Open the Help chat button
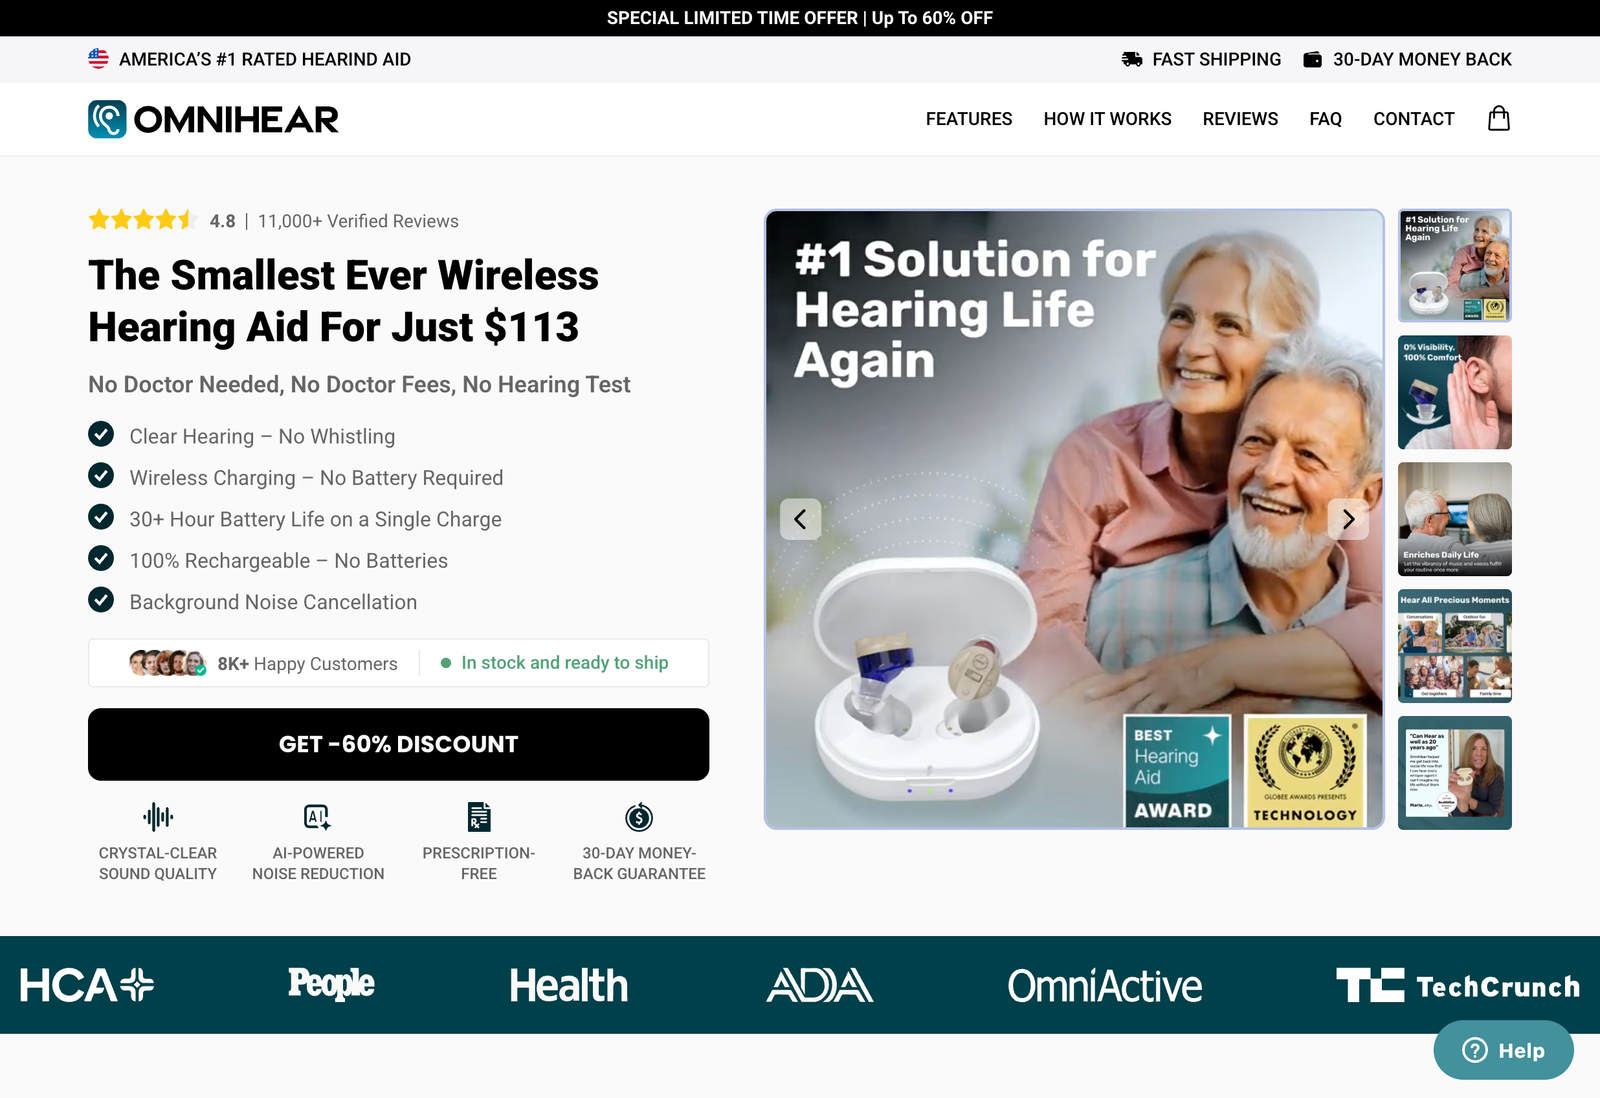This screenshot has height=1098, width=1600. [x=1503, y=1050]
